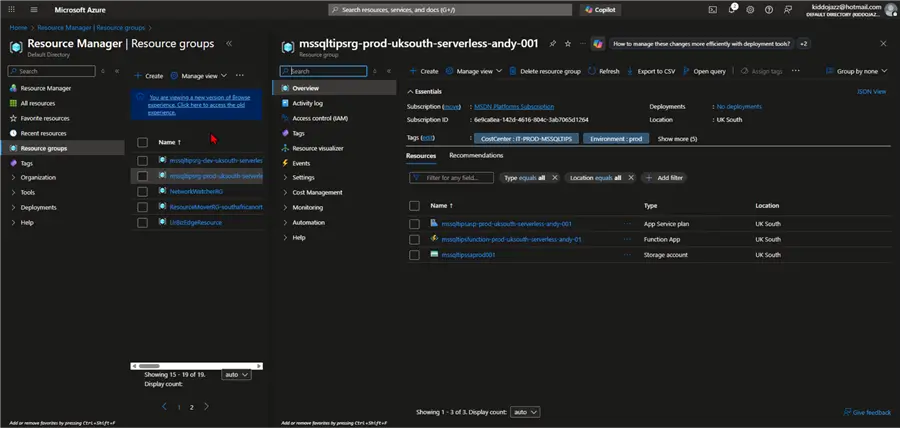The image size is (900, 428).
Task: Click Export to CSV
Action: (651, 71)
